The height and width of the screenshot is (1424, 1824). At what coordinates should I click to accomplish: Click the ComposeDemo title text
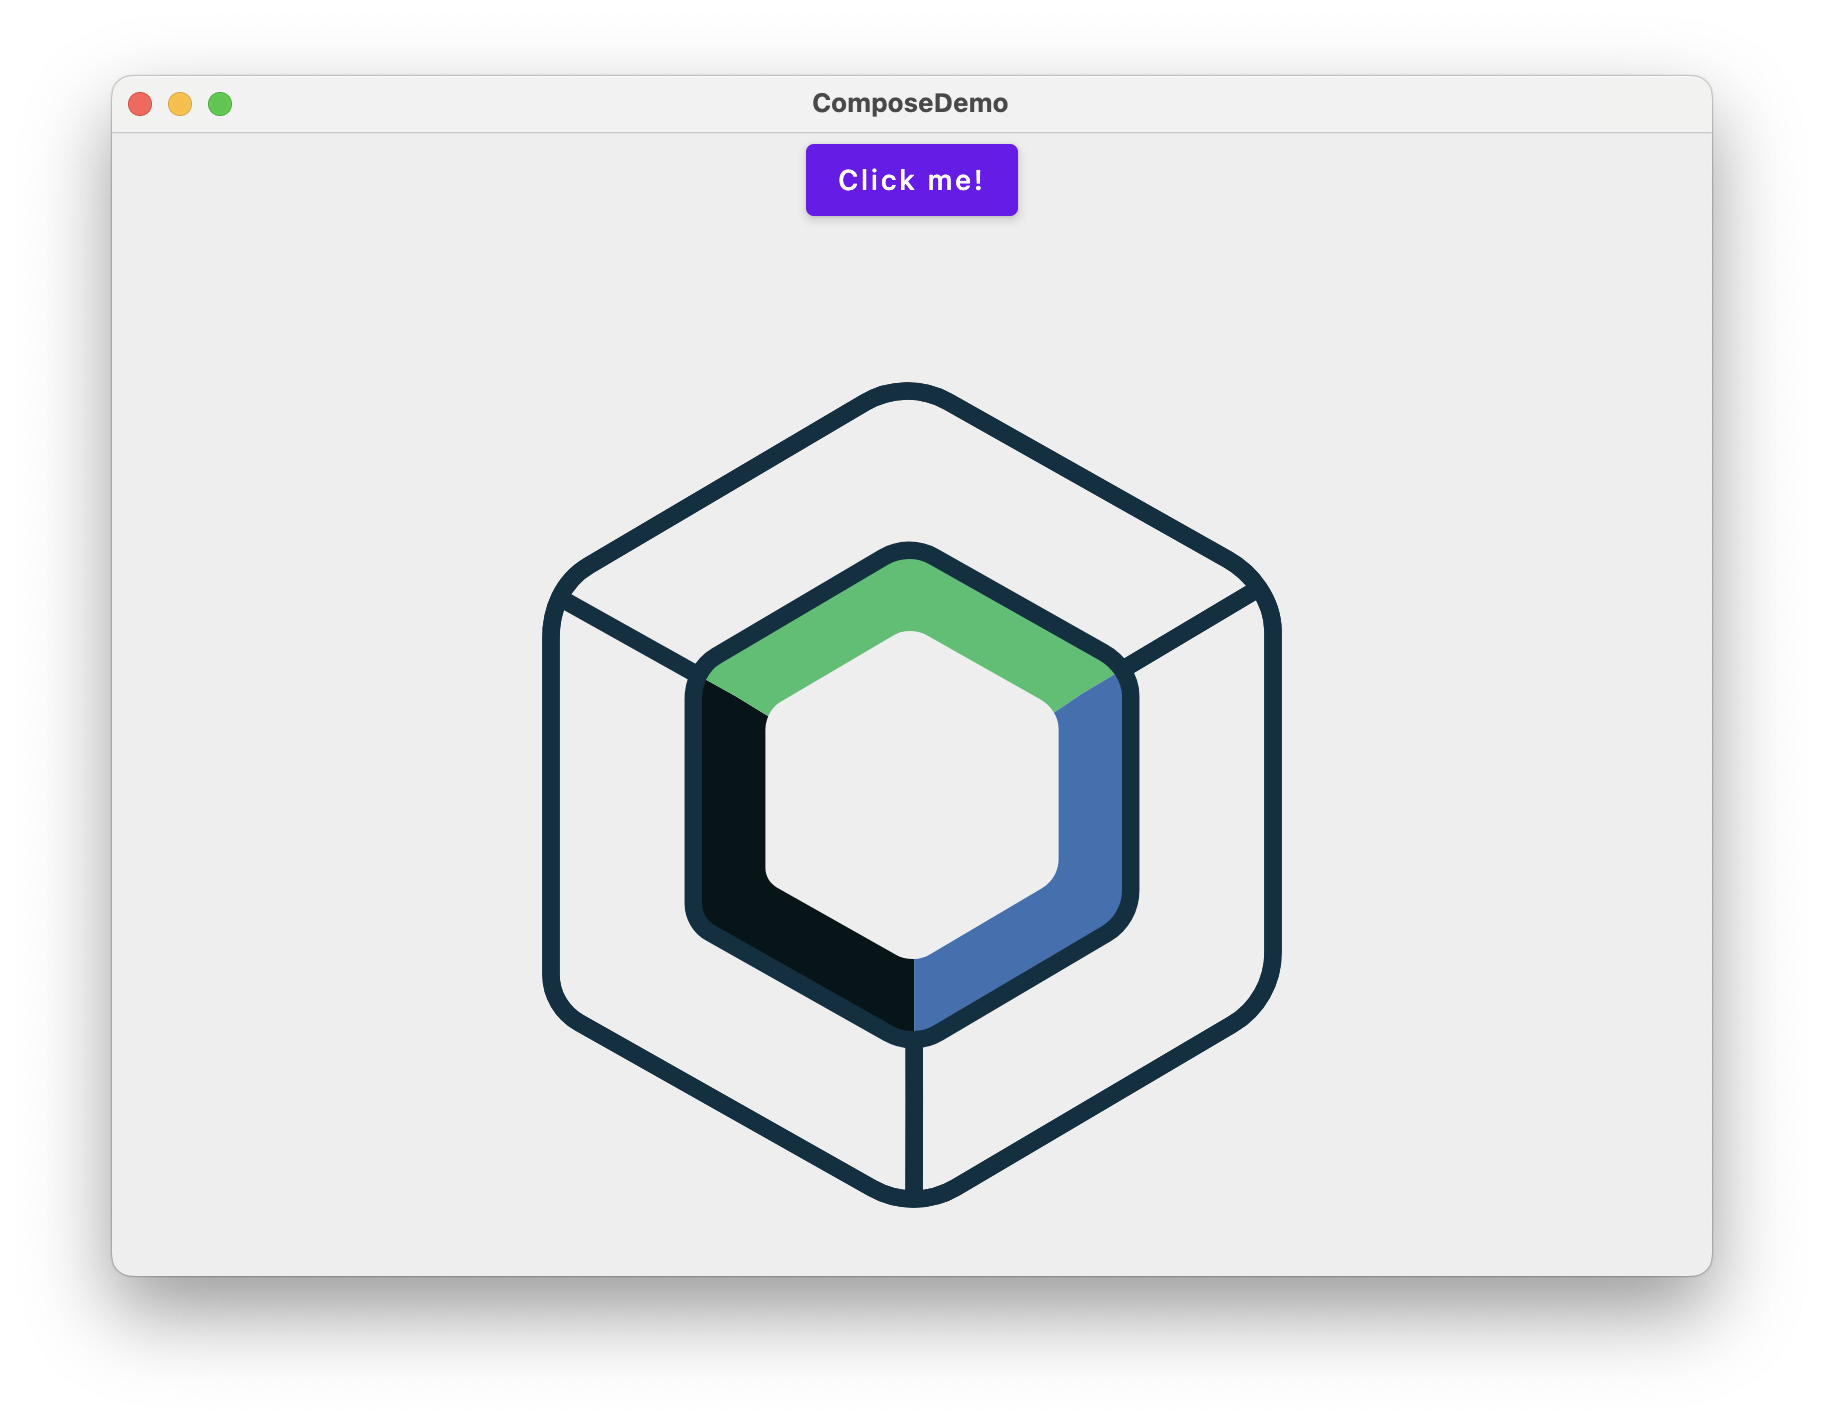click(x=910, y=103)
